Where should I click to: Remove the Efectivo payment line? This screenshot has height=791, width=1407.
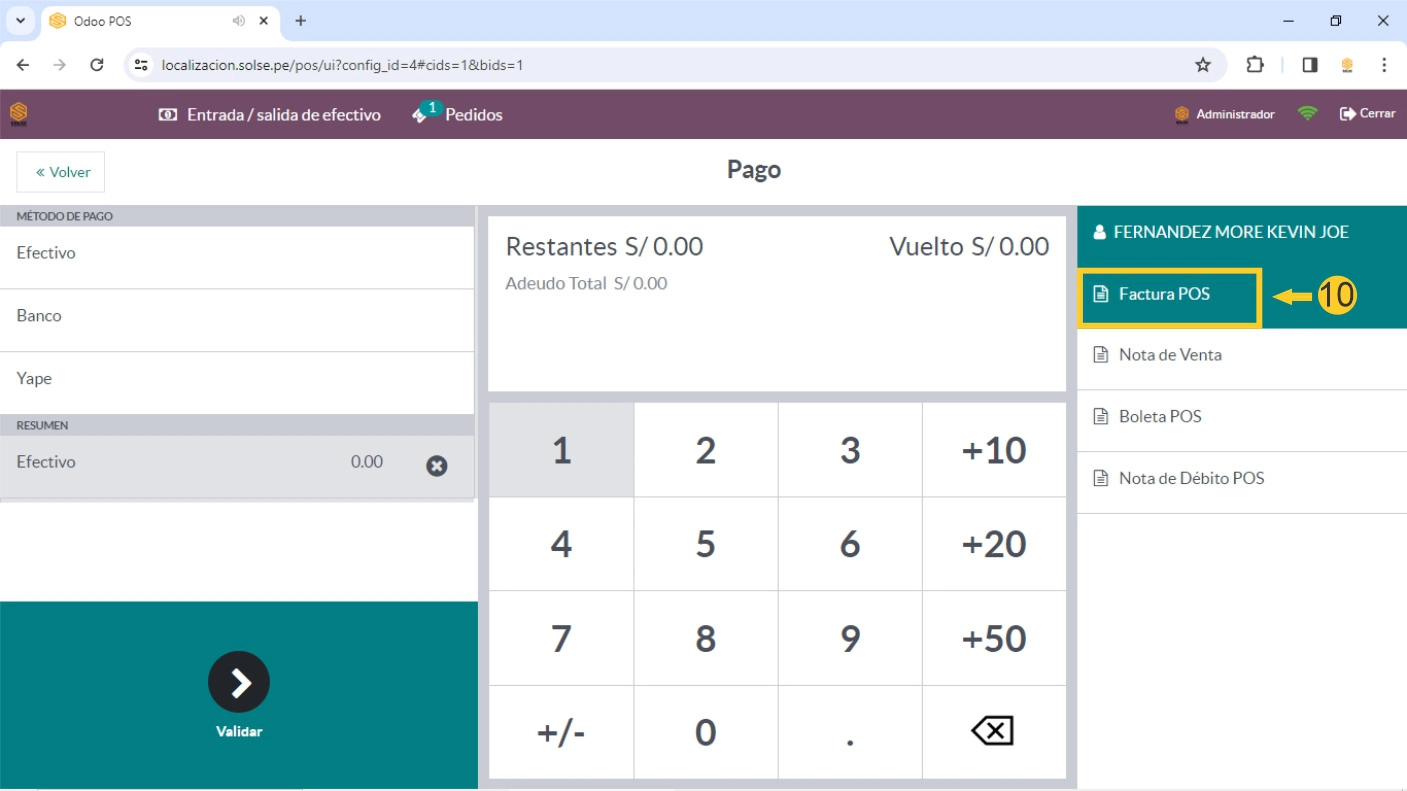tap(437, 465)
